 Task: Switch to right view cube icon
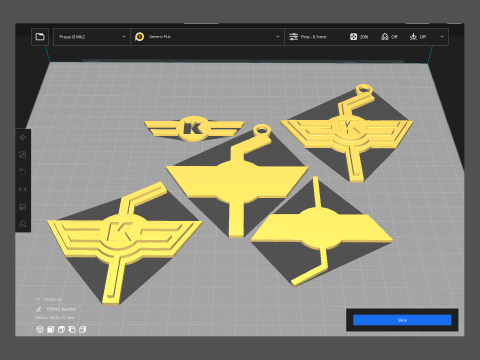(x=83, y=329)
